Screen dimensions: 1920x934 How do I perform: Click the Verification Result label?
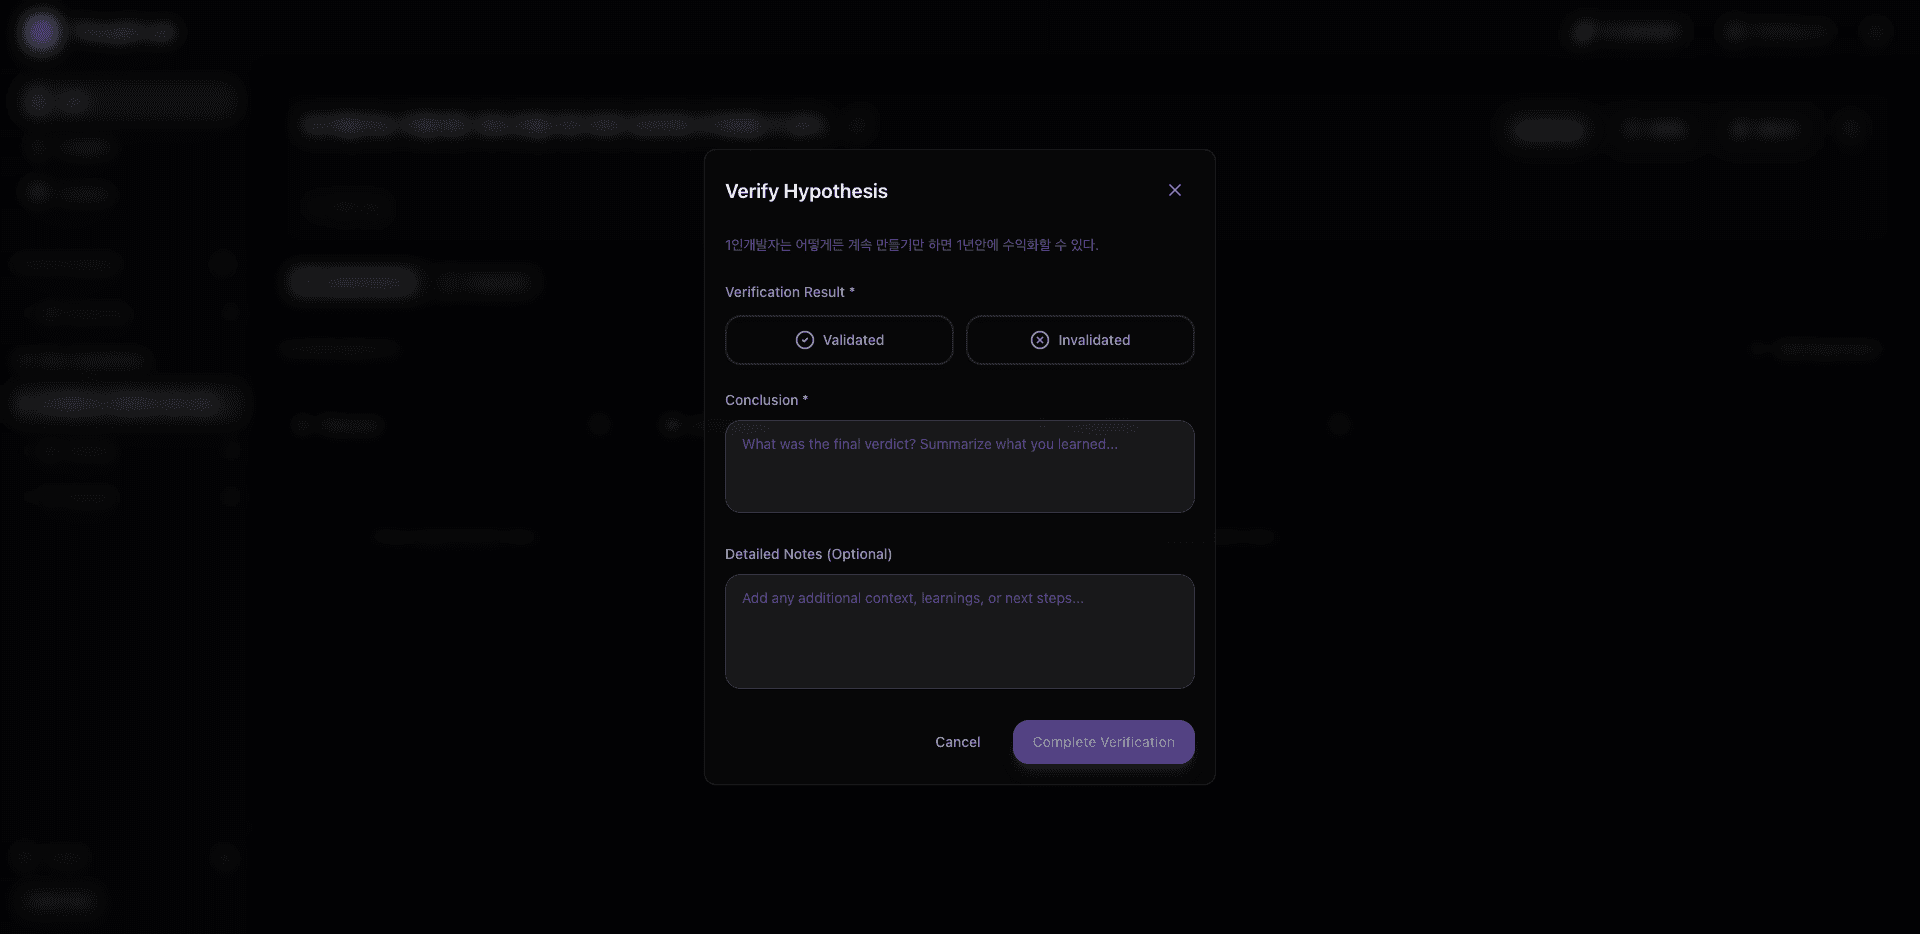785,292
